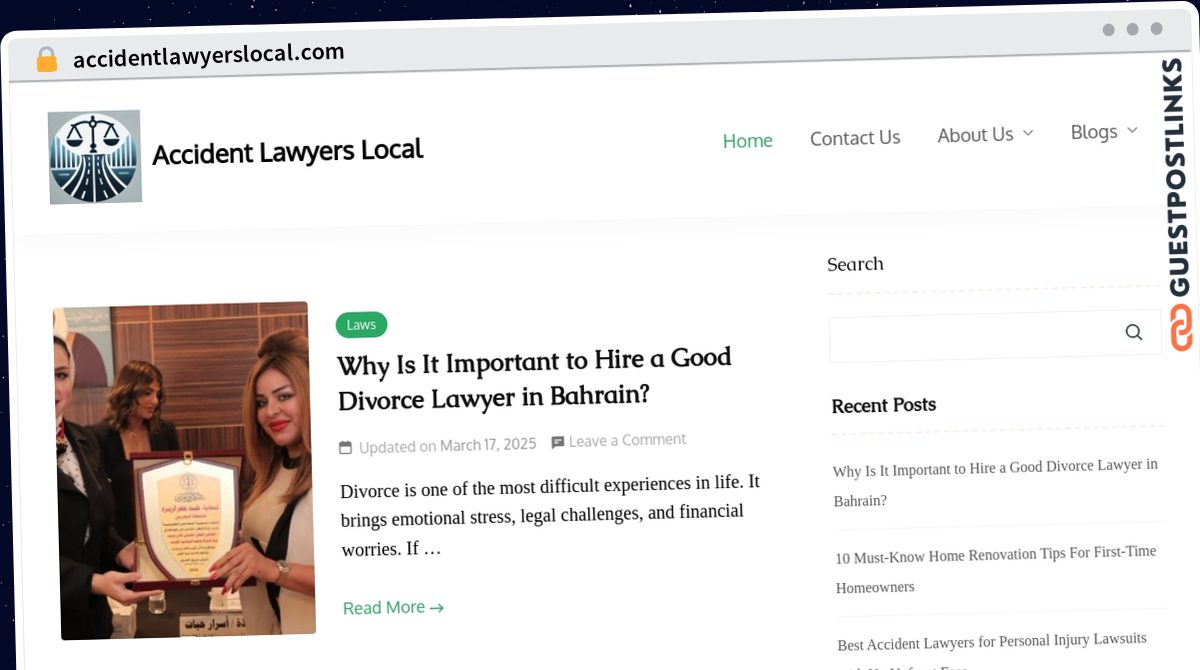
Task: Open the Bahrain divorce lawyer article title
Action: [535, 379]
